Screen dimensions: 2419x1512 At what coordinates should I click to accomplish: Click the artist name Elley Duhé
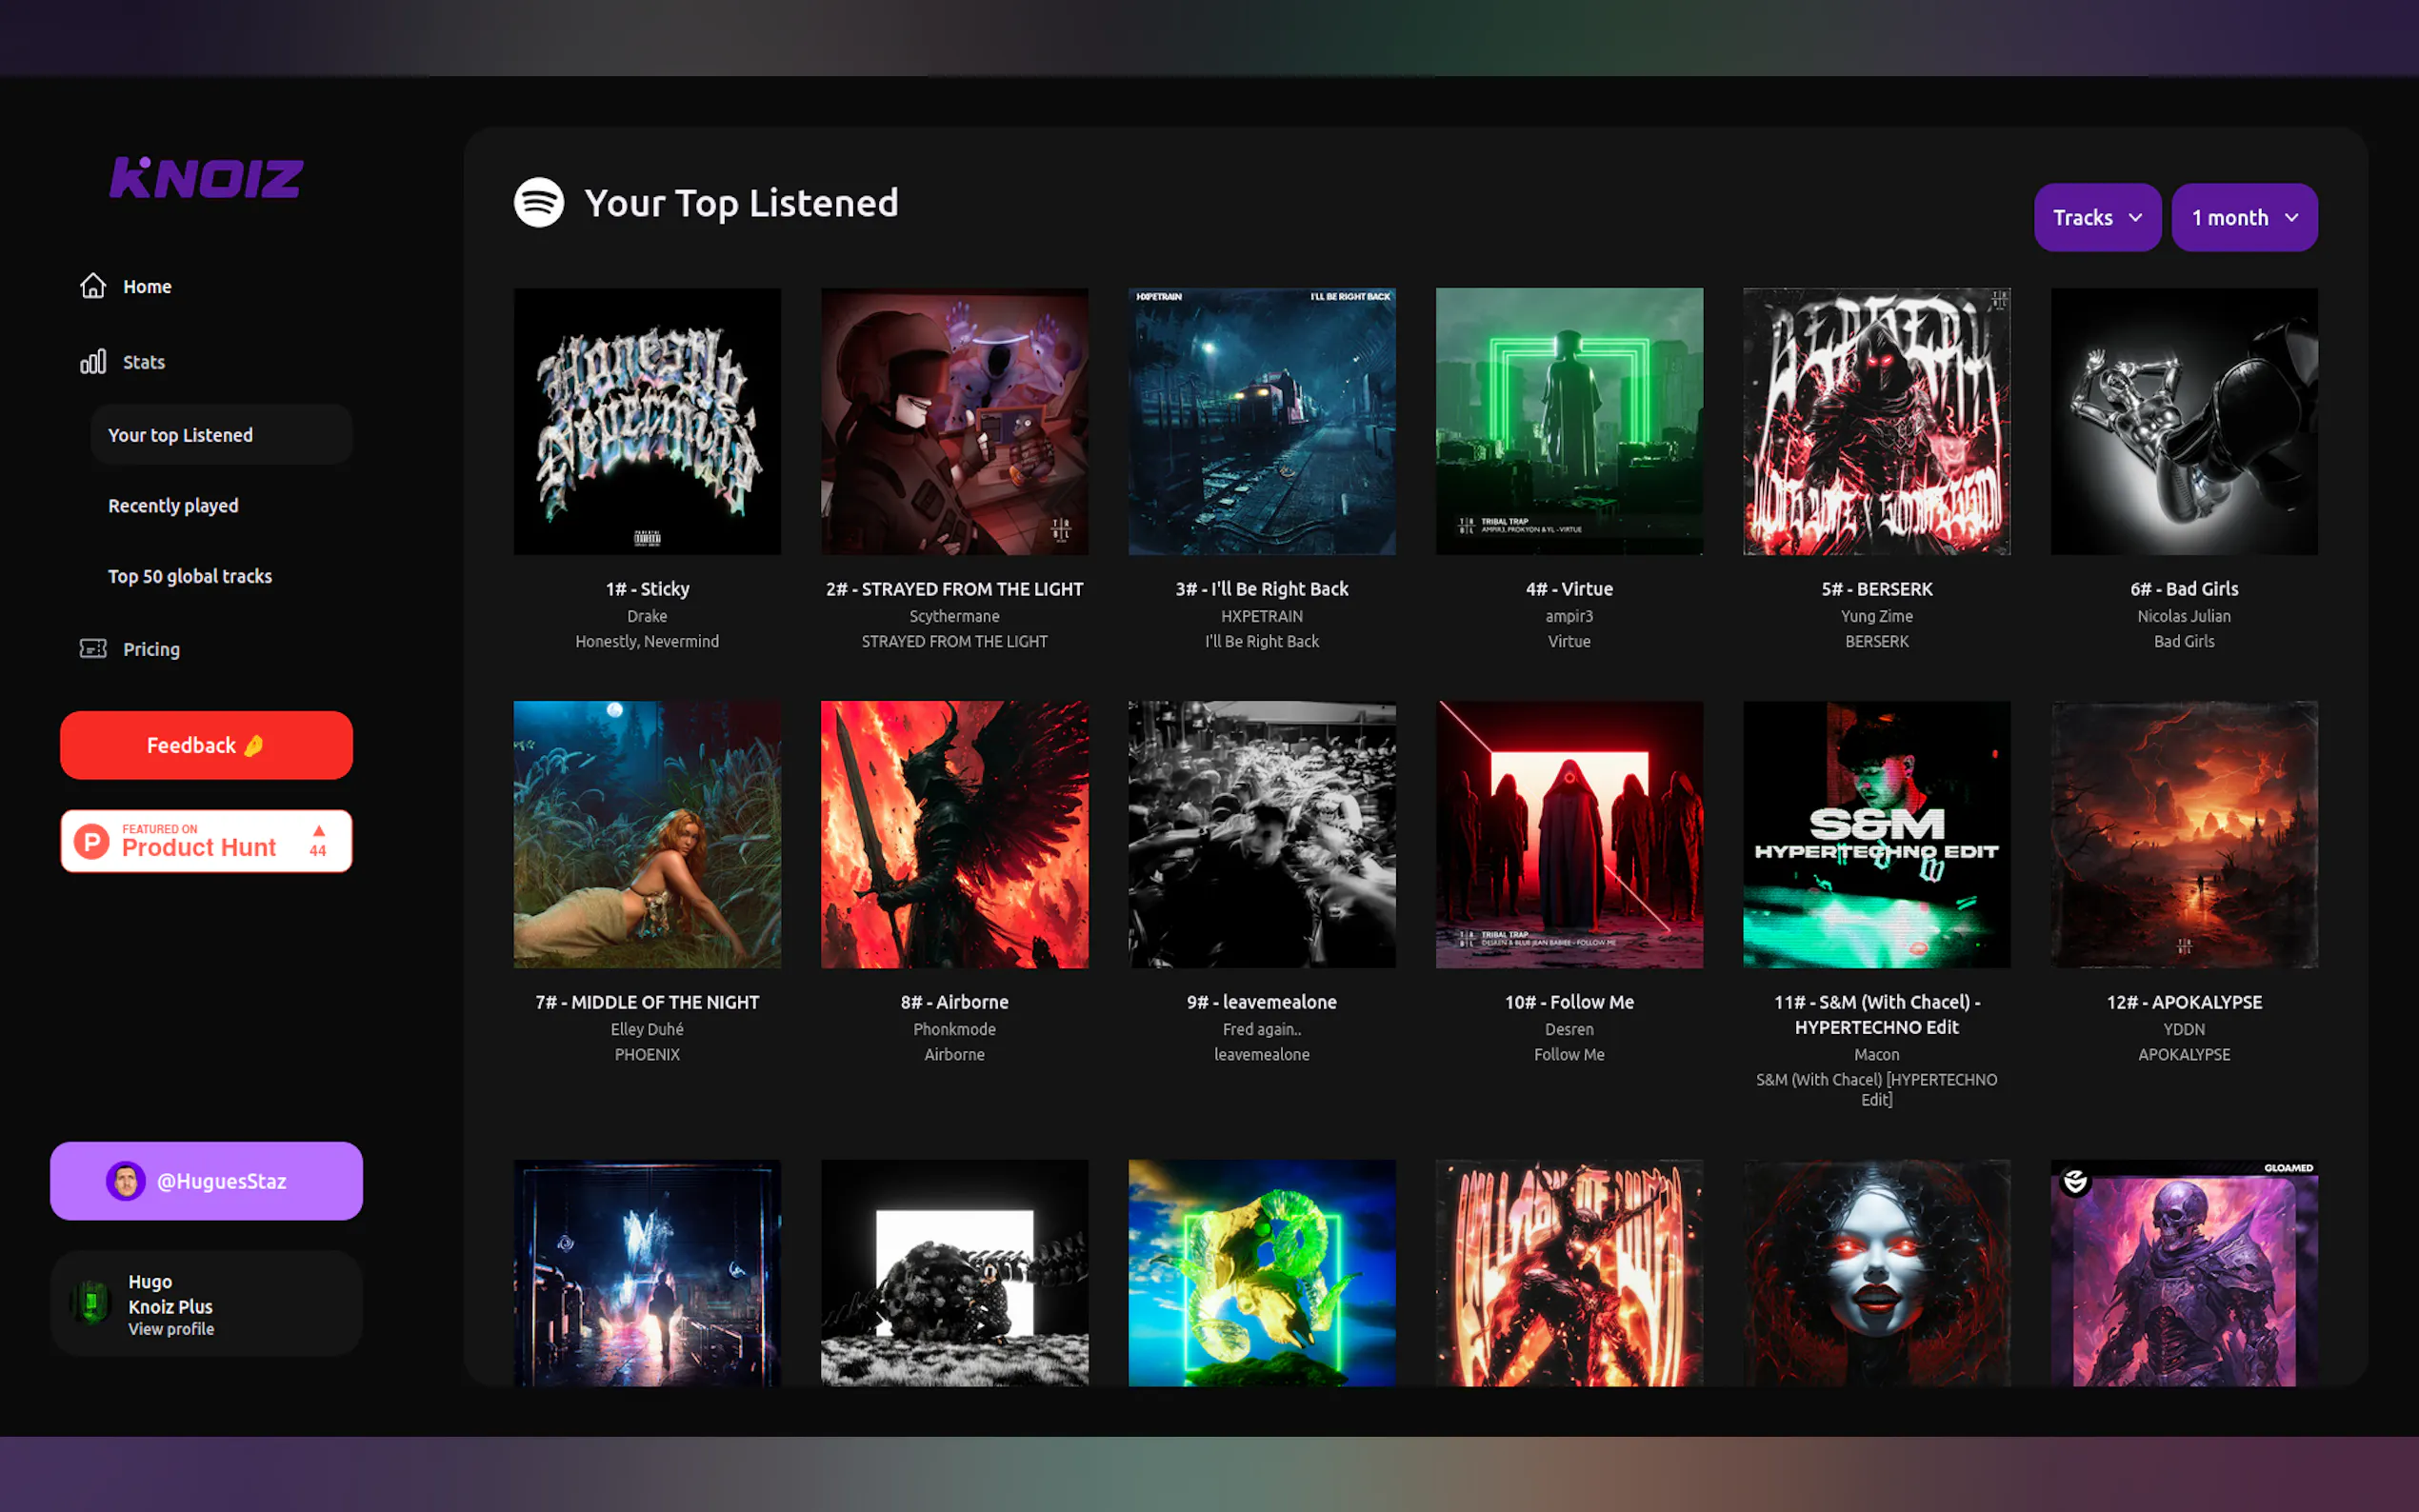(647, 1029)
